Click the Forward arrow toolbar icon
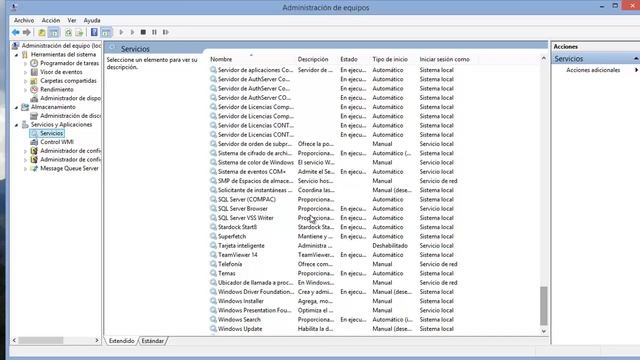 pos(27,32)
